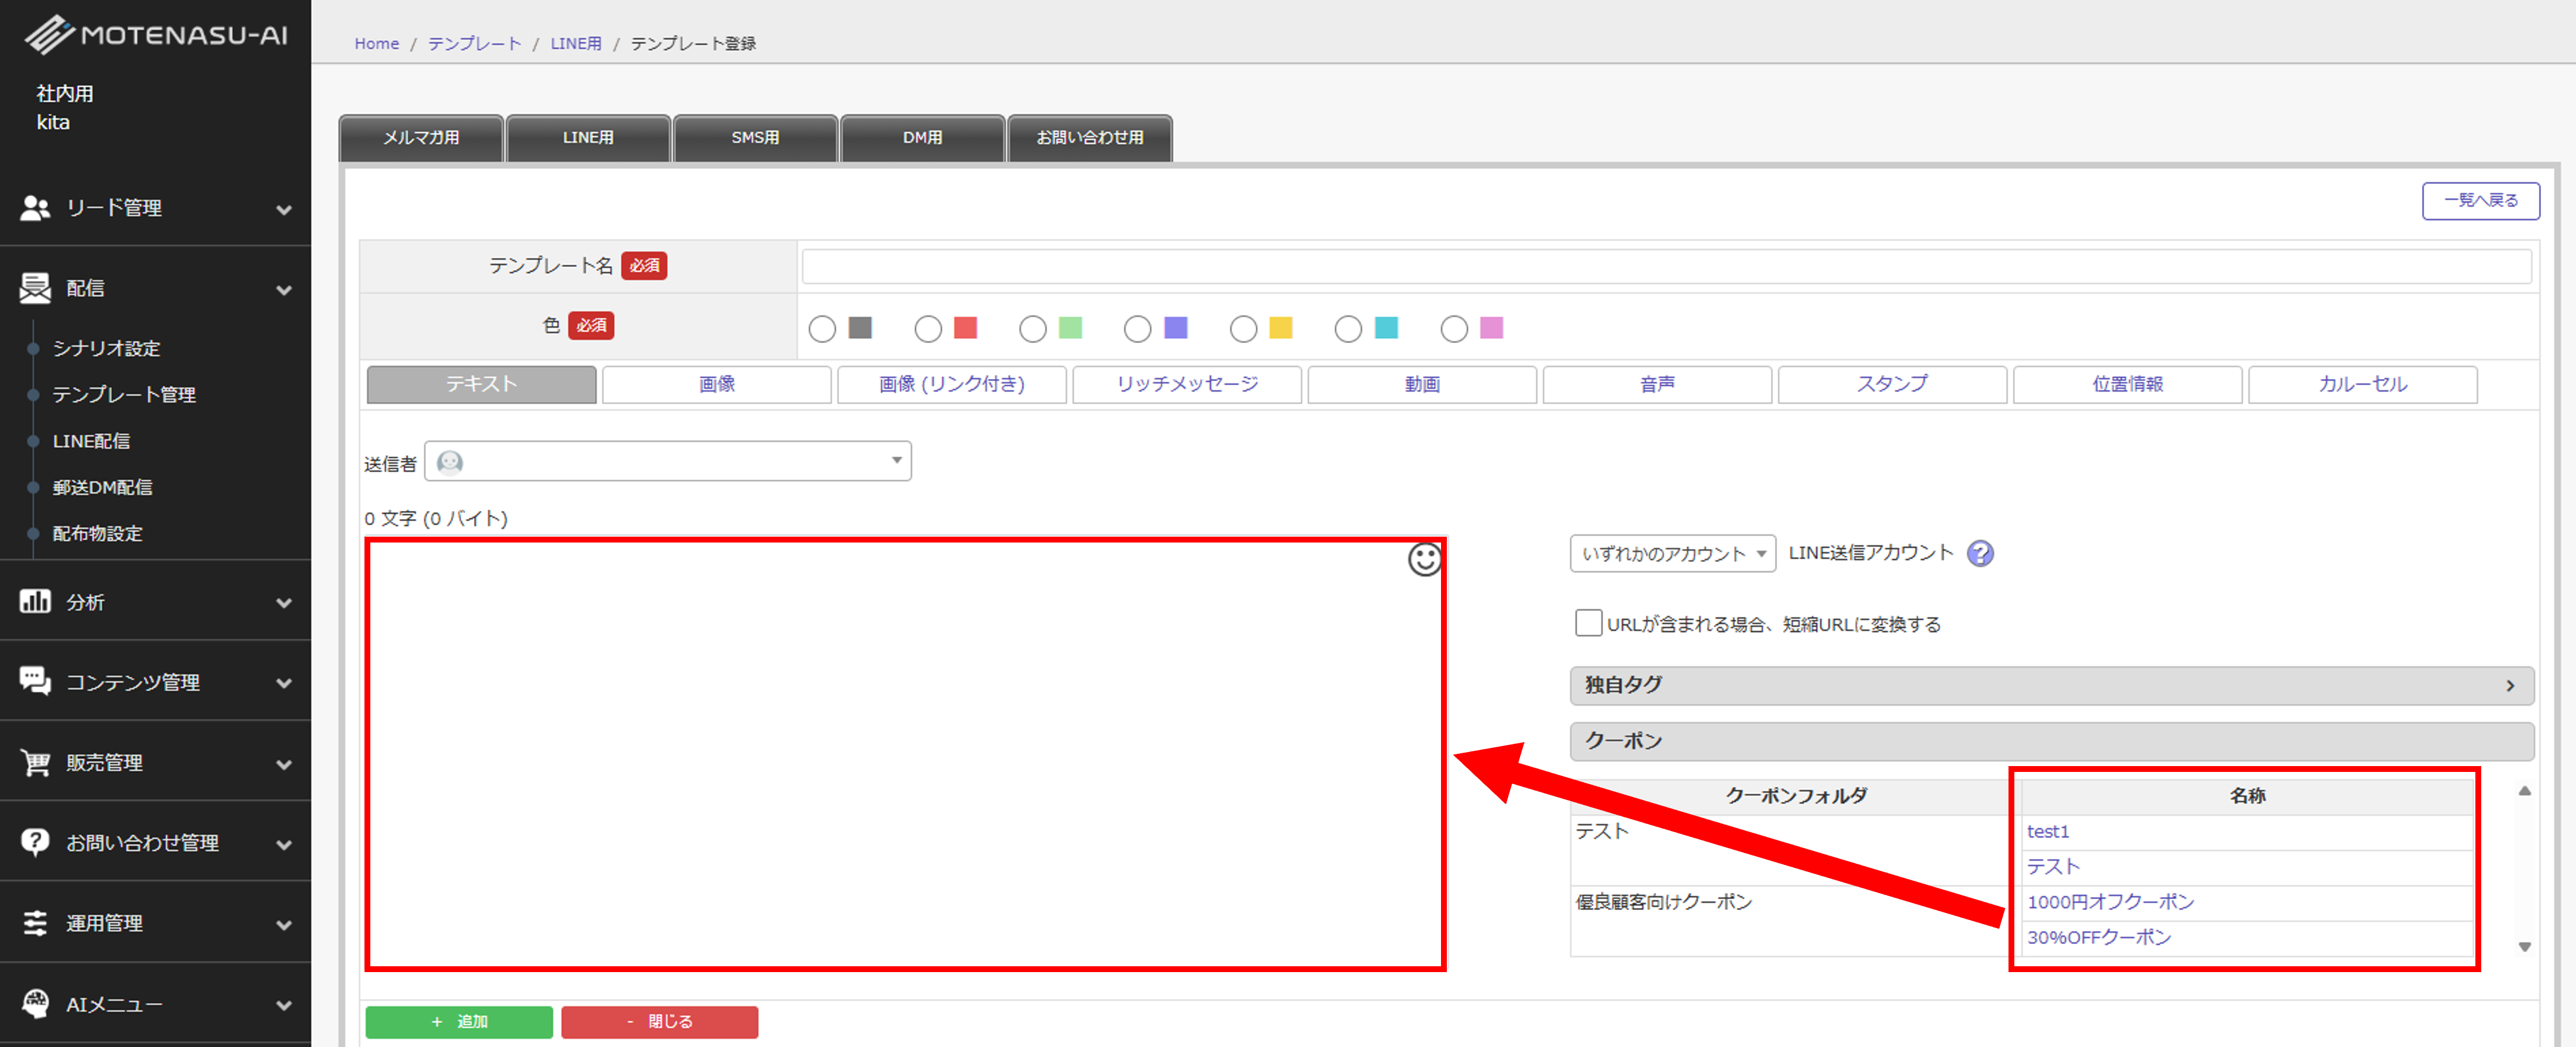
Task: Click the 販売管理 shopping cart icon
Action: (35, 762)
